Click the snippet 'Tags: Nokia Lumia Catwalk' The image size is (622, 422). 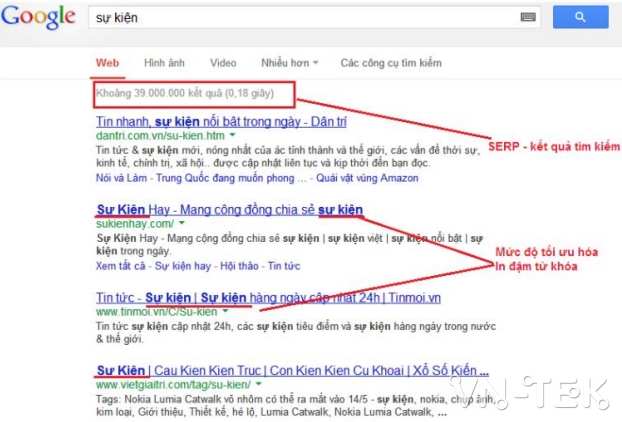click(x=296, y=405)
